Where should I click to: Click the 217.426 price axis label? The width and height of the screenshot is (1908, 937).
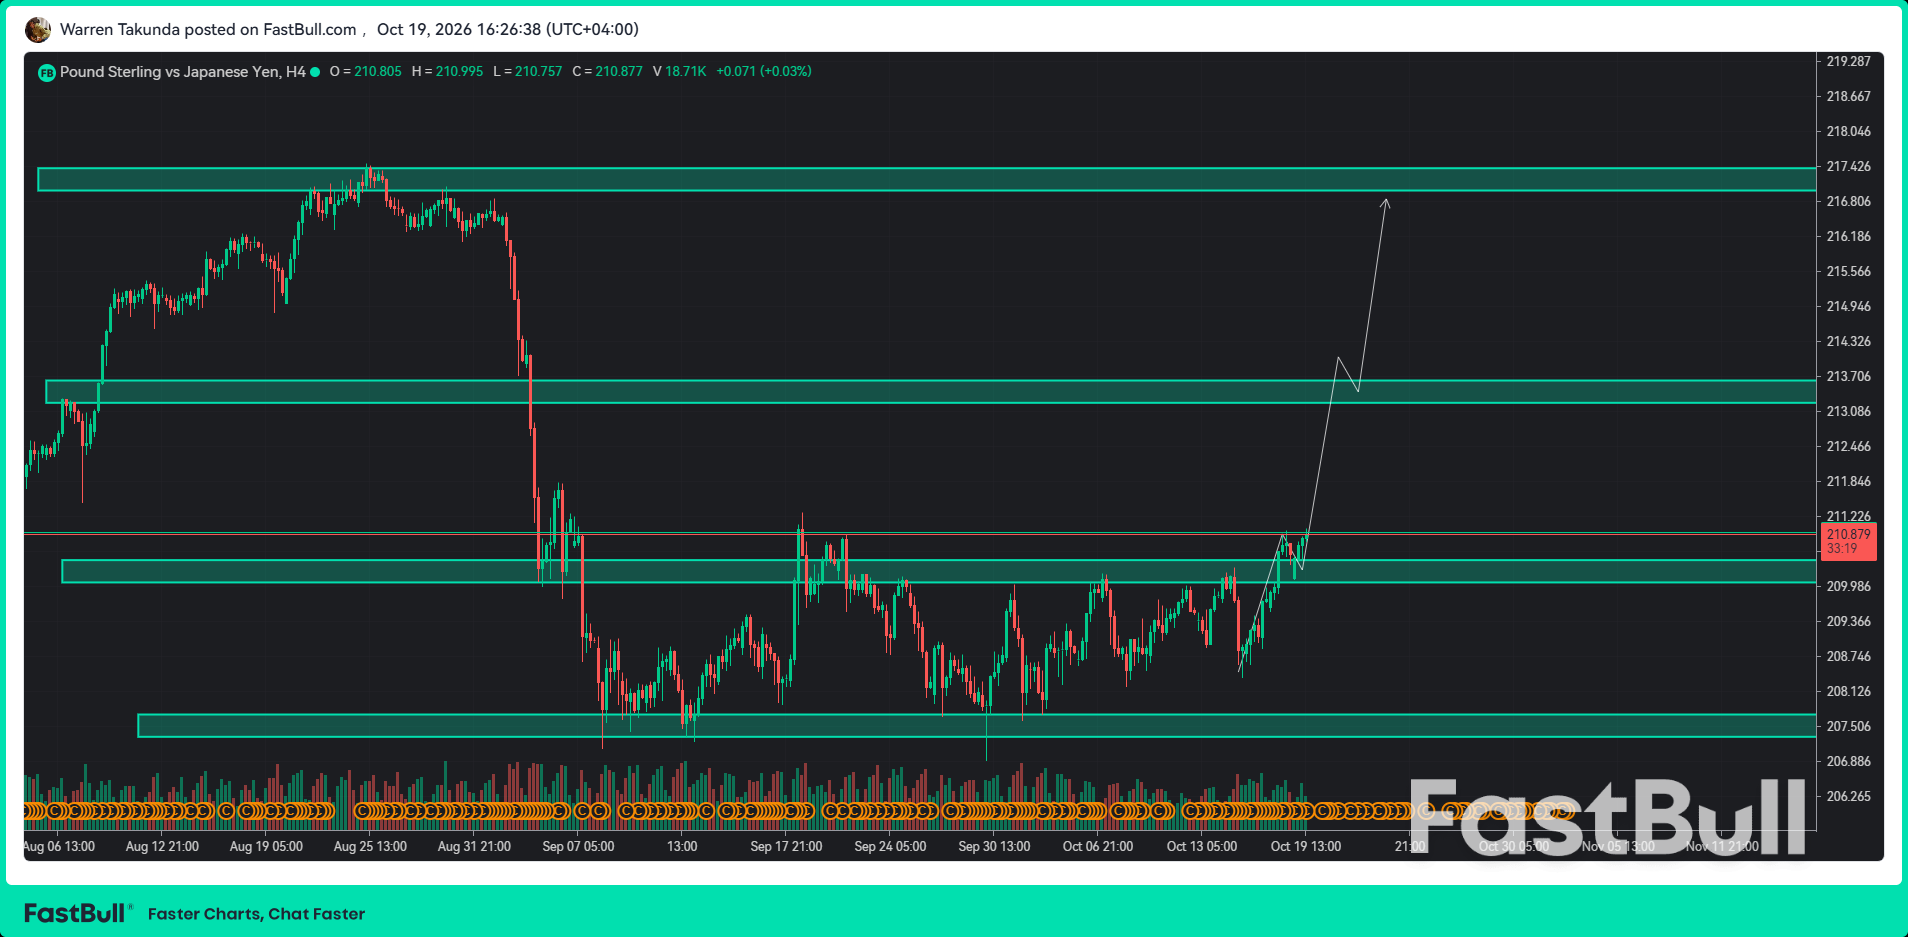click(1848, 166)
